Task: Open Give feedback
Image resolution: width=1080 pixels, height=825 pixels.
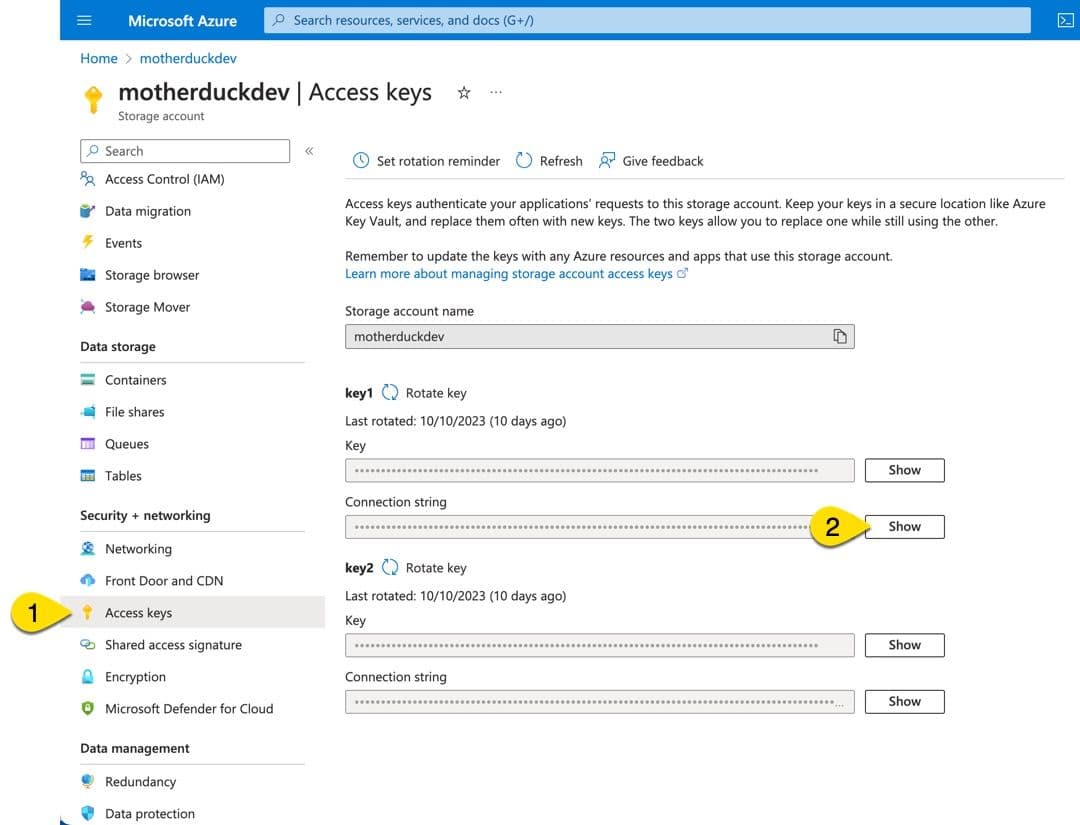Action: (650, 160)
